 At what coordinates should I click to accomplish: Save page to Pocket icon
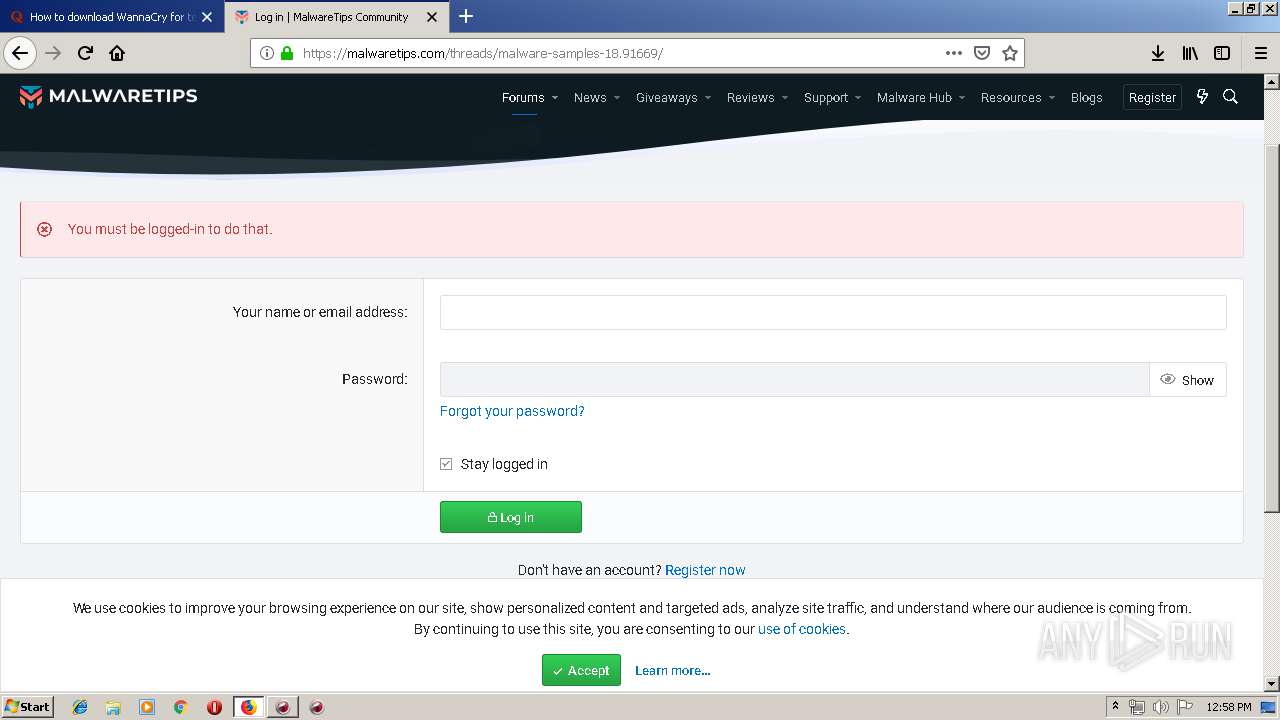pos(982,53)
